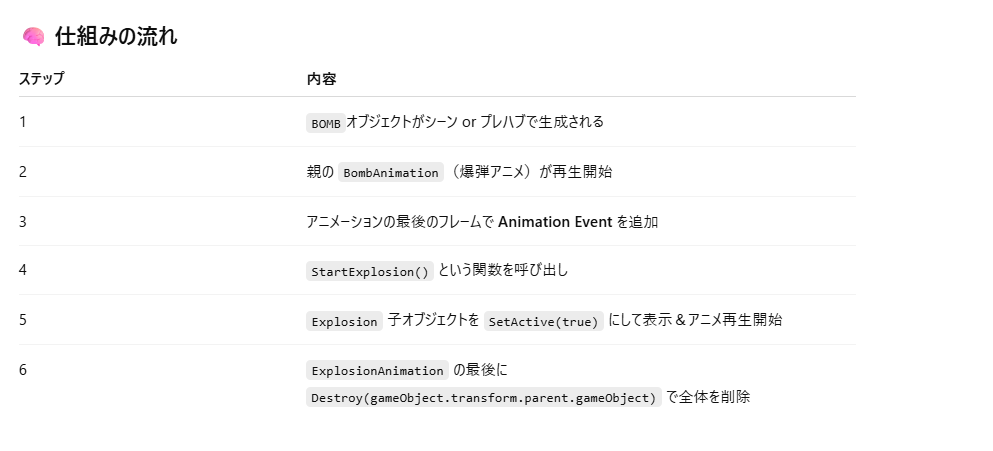
Task: Click the BOMB code label
Action: click(x=326, y=123)
